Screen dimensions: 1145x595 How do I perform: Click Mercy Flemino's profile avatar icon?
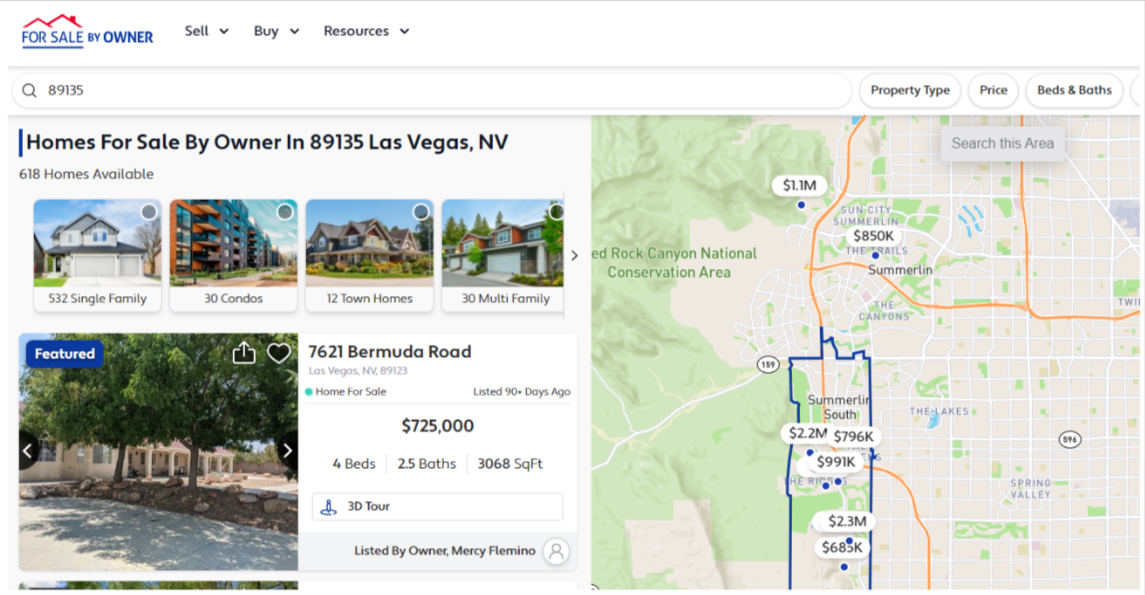556,551
